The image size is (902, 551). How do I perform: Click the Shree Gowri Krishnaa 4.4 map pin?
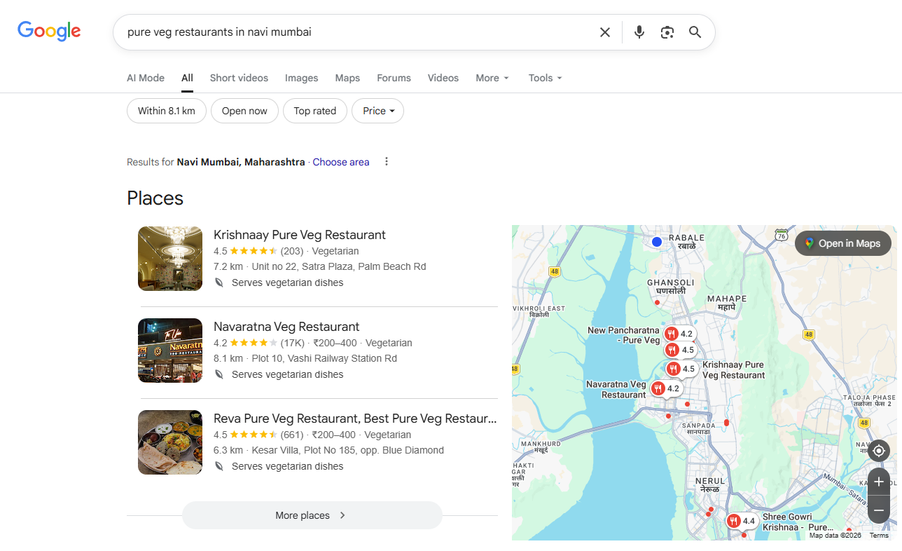click(x=740, y=521)
